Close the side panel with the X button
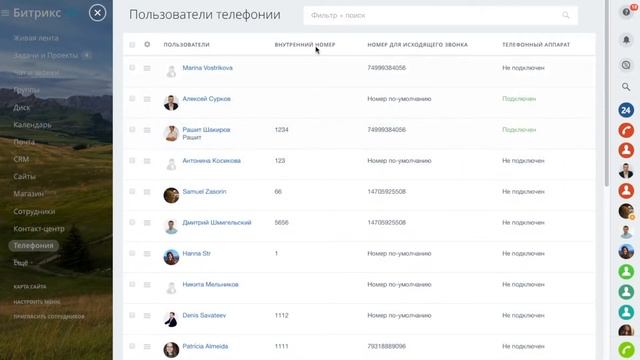The image size is (640, 360). [x=97, y=13]
